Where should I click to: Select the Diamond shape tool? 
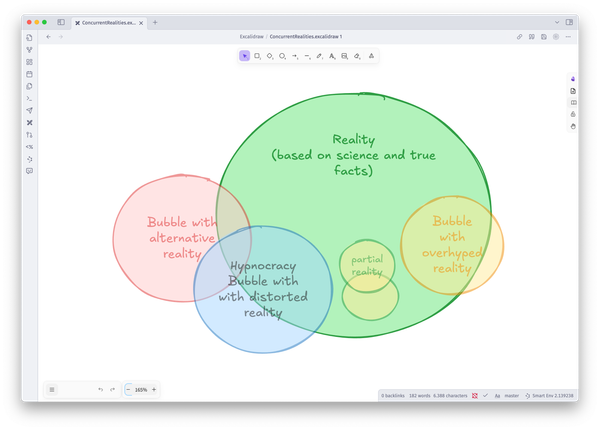tap(270, 56)
